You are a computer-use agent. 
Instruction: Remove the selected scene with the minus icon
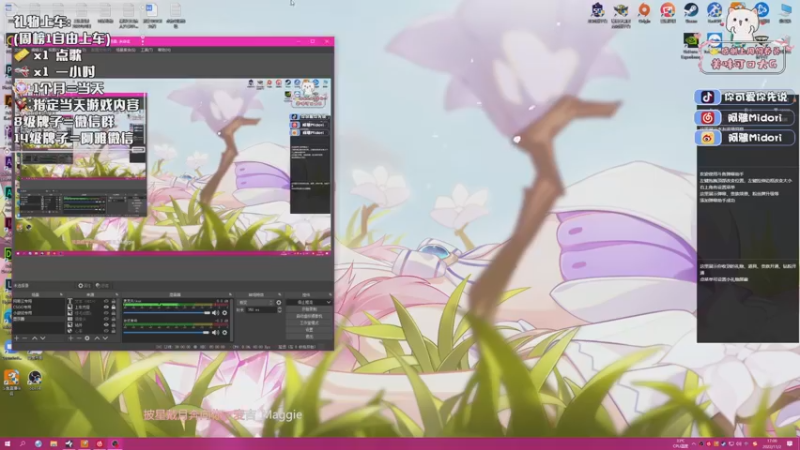pos(24,338)
